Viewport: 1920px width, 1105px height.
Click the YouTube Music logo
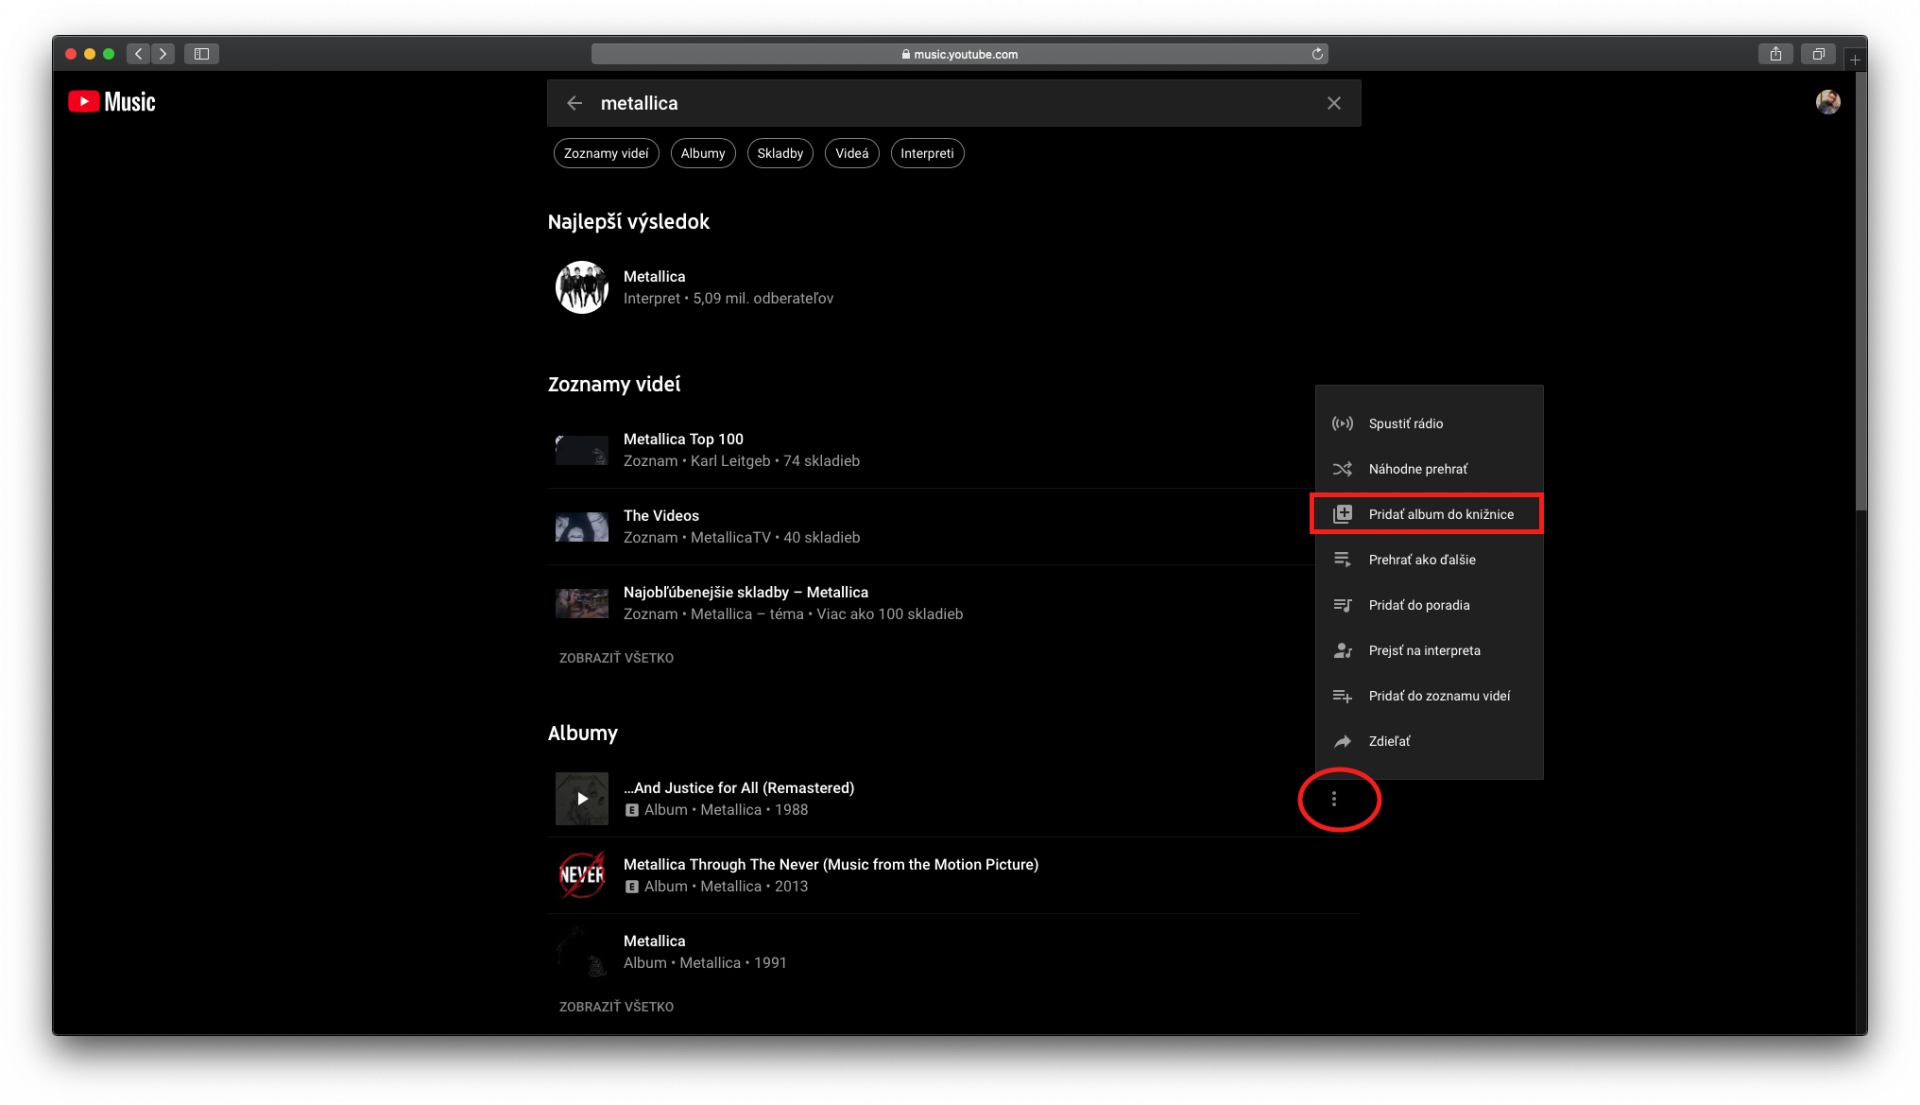(111, 102)
